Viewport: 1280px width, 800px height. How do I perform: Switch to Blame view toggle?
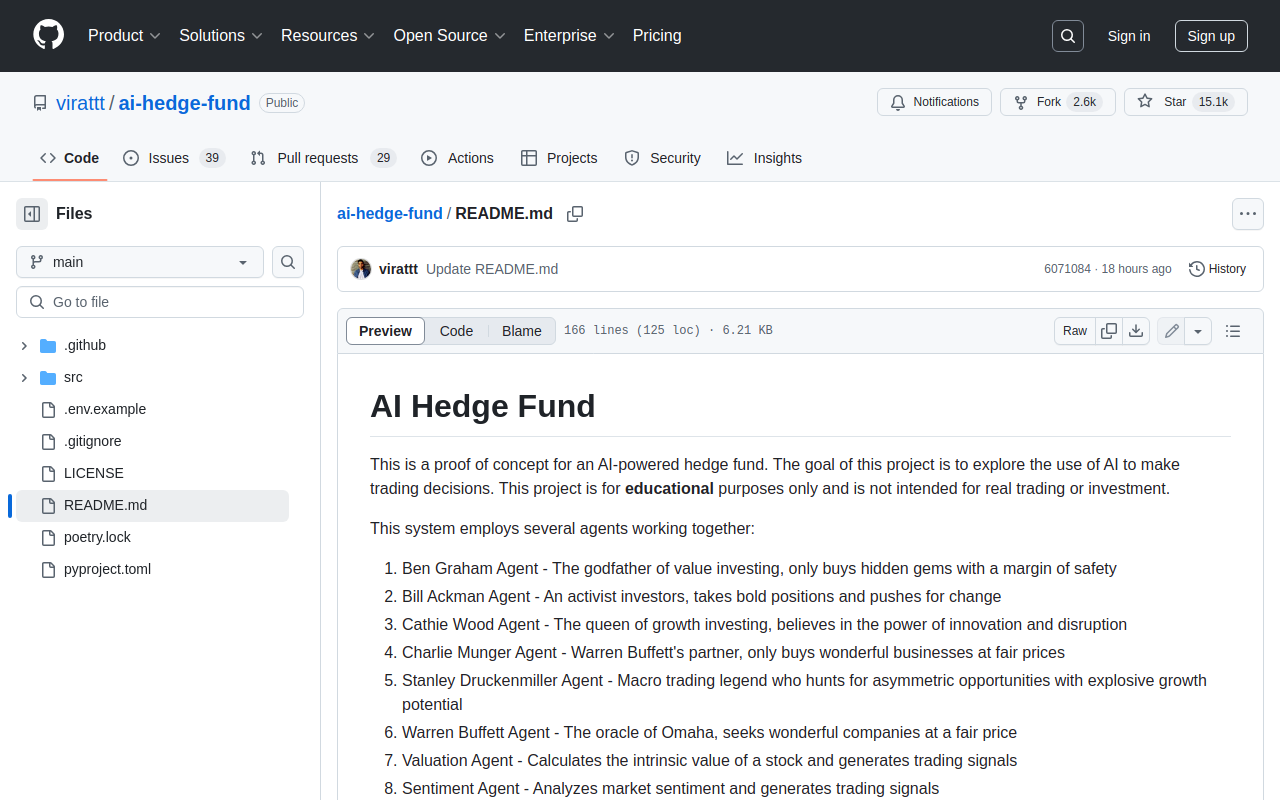tap(521, 331)
